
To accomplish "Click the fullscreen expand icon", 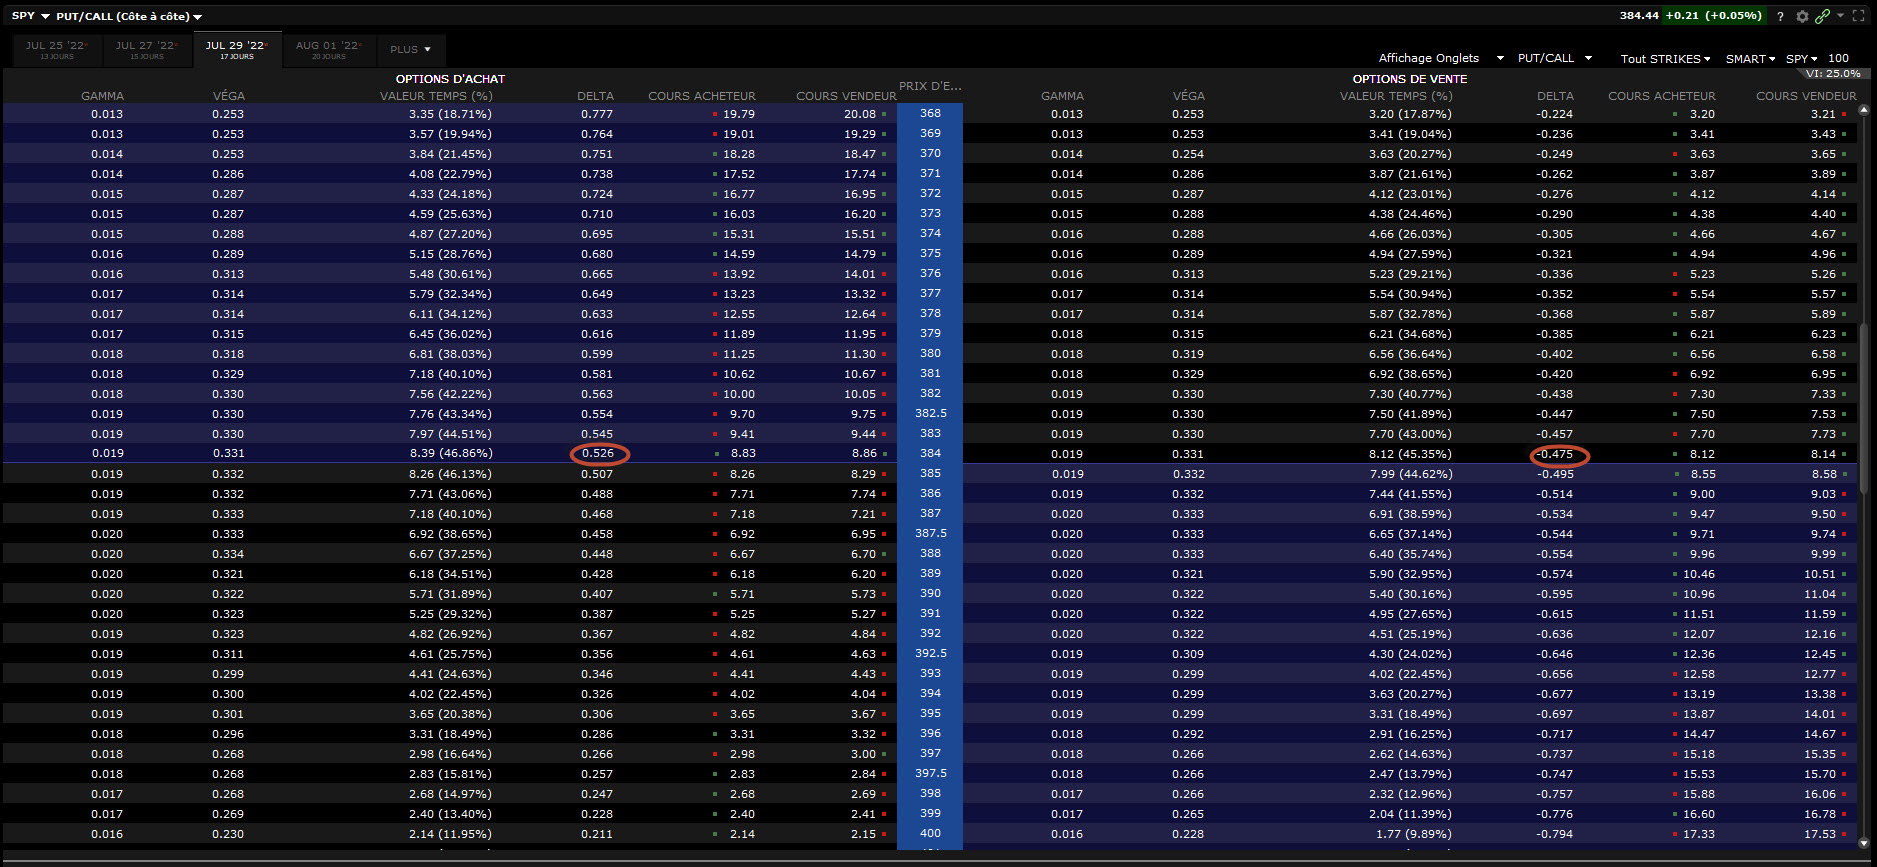I will click(1859, 16).
